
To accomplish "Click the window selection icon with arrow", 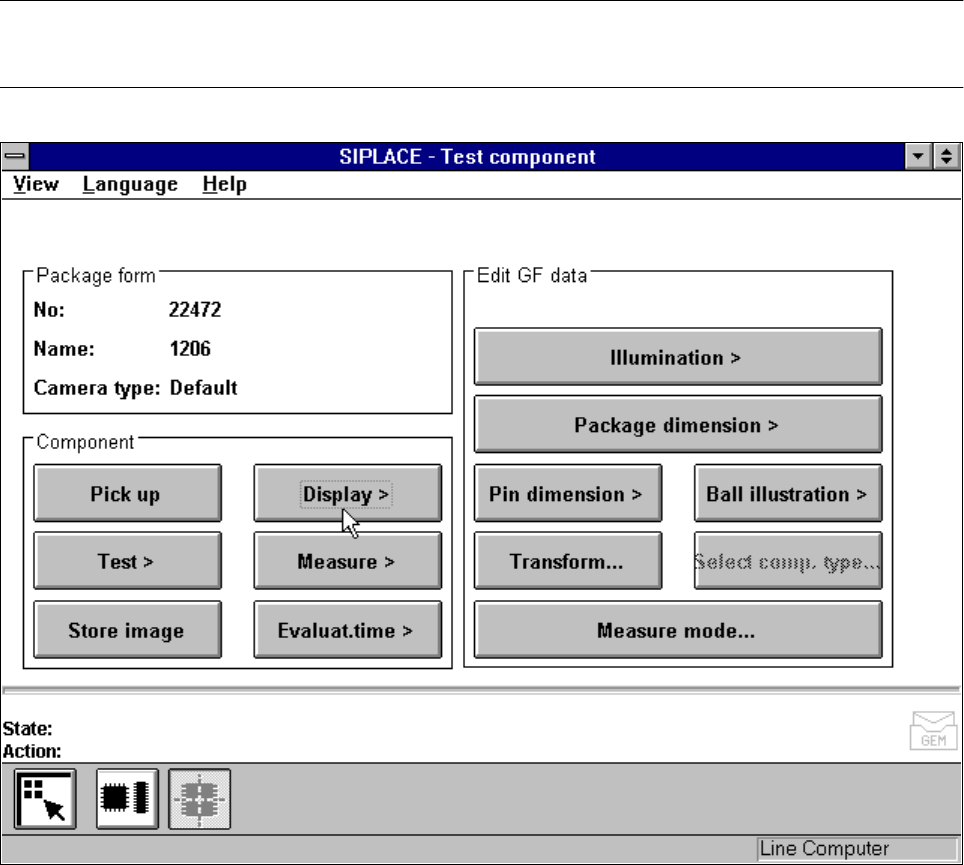I will (45, 799).
